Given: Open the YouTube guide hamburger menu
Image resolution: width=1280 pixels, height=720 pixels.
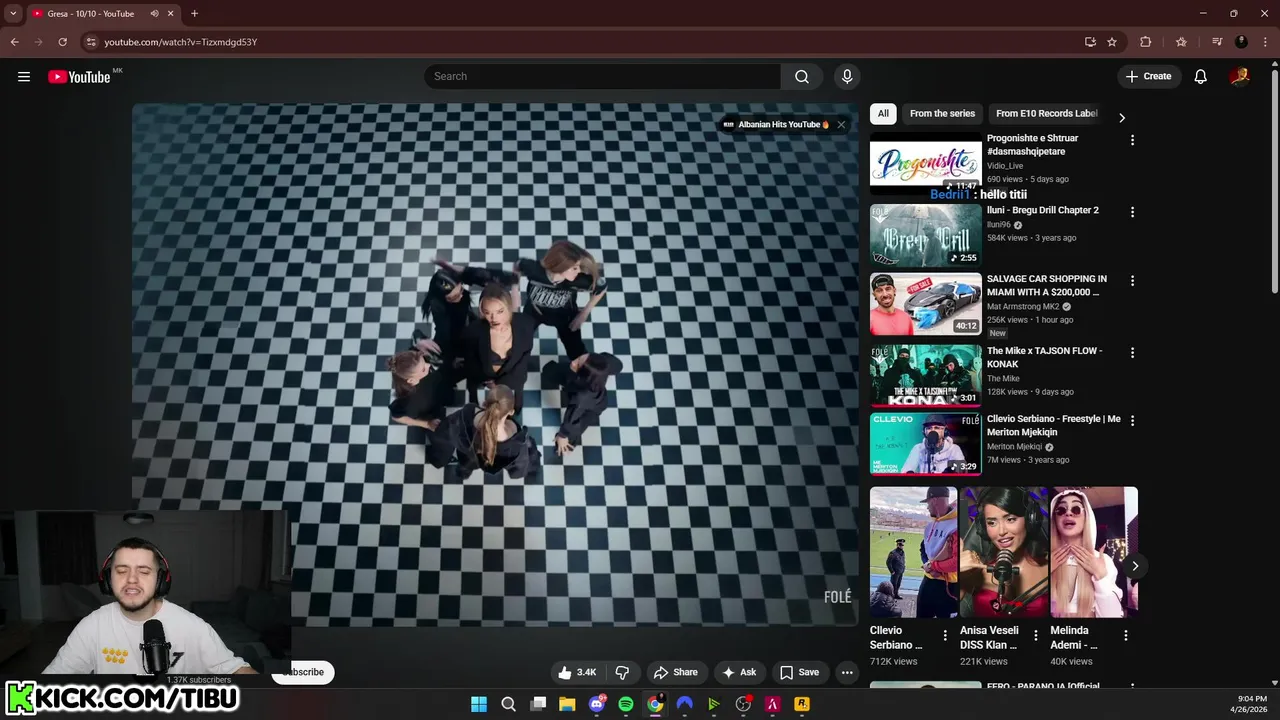Looking at the screenshot, I should click(x=24, y=77).
